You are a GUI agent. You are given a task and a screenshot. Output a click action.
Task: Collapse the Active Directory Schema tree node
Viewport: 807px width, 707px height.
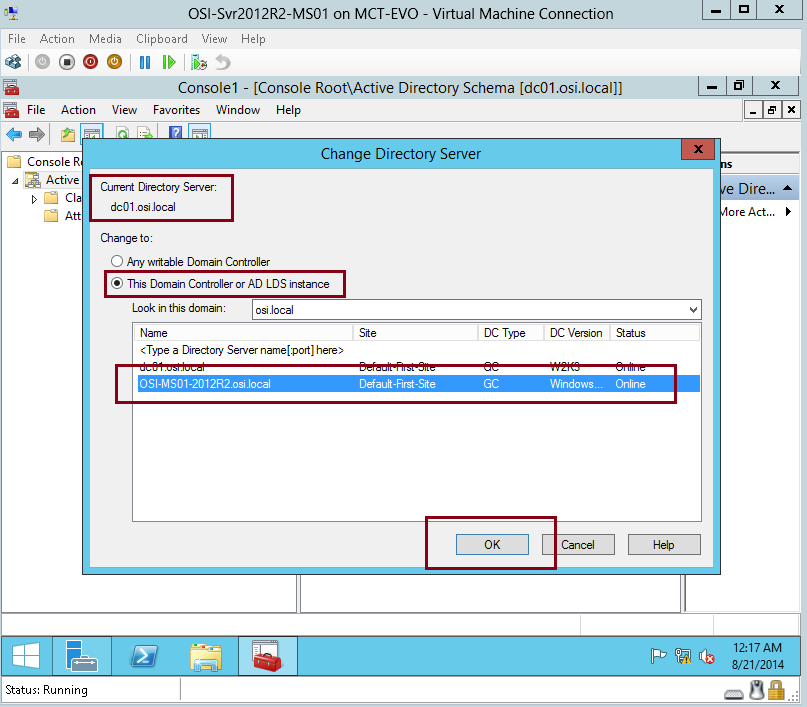tap(15, 181)
